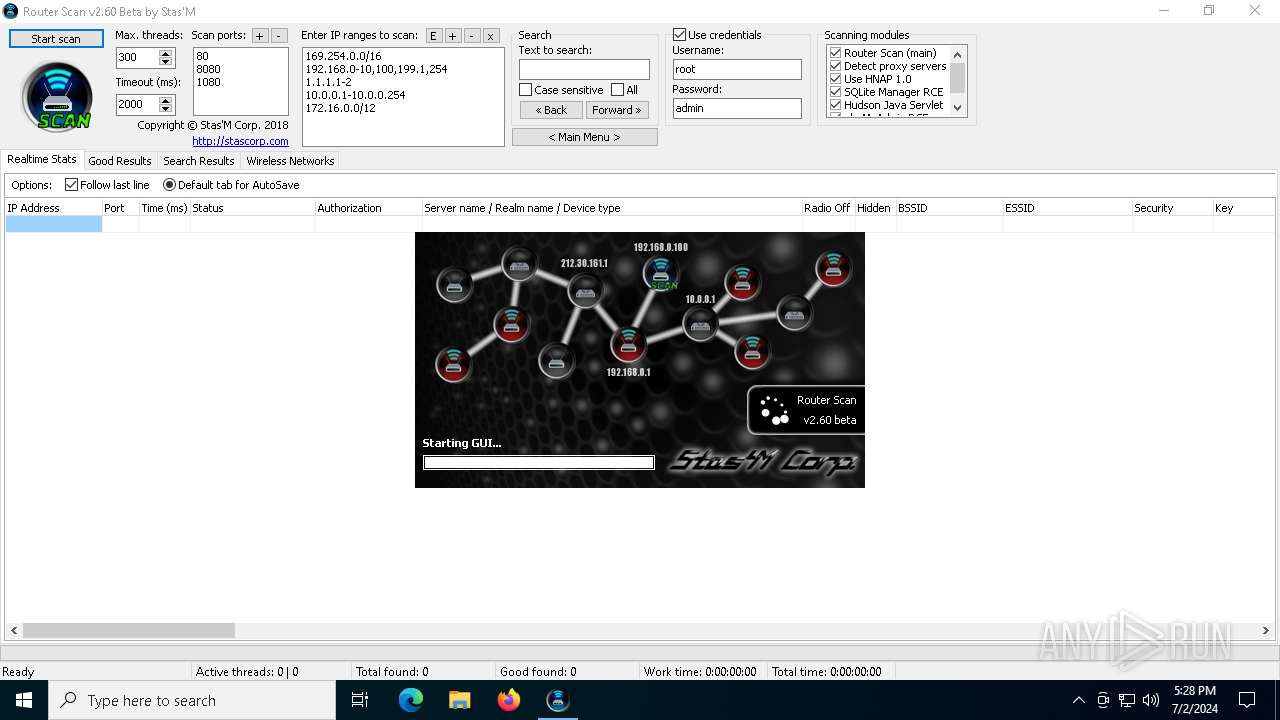Click the horizontal scrollbar thumb
1280x720 pixels.
click(x=129, y=631)
